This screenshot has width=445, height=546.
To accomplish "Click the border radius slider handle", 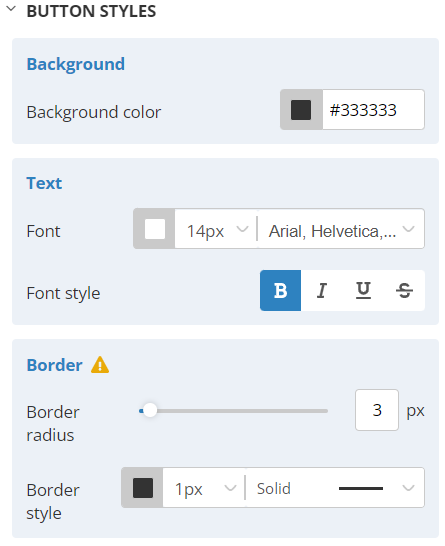I will tap(150, 411).
